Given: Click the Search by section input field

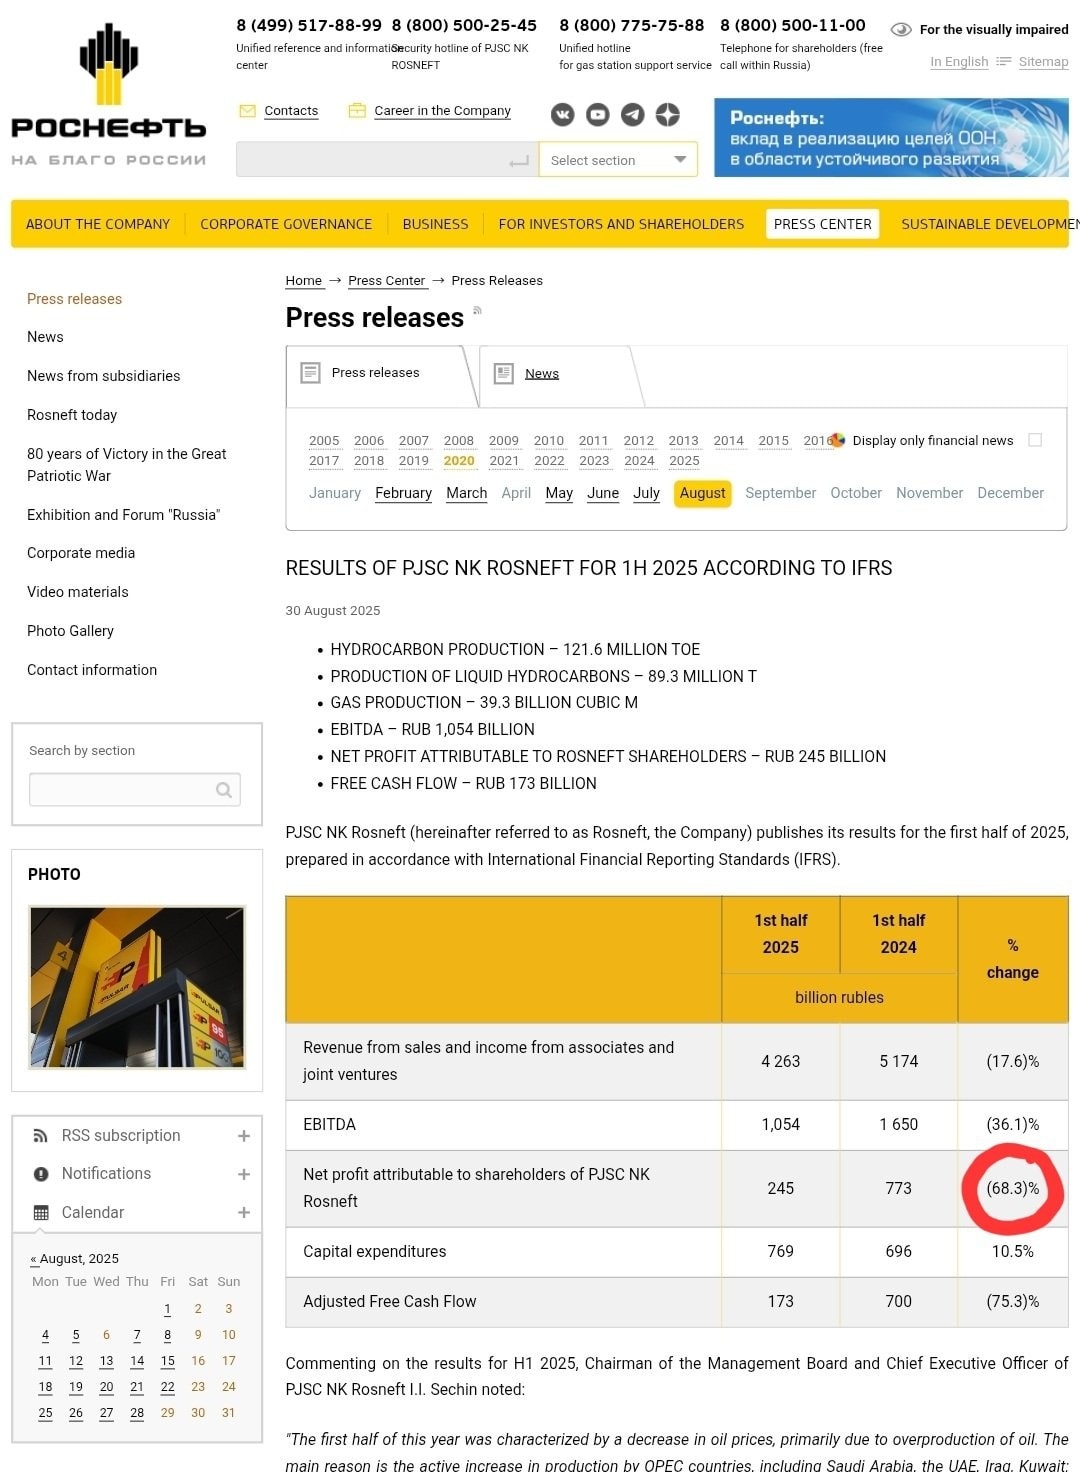Looking at the screenshot, I should click(x=135, y=790).
